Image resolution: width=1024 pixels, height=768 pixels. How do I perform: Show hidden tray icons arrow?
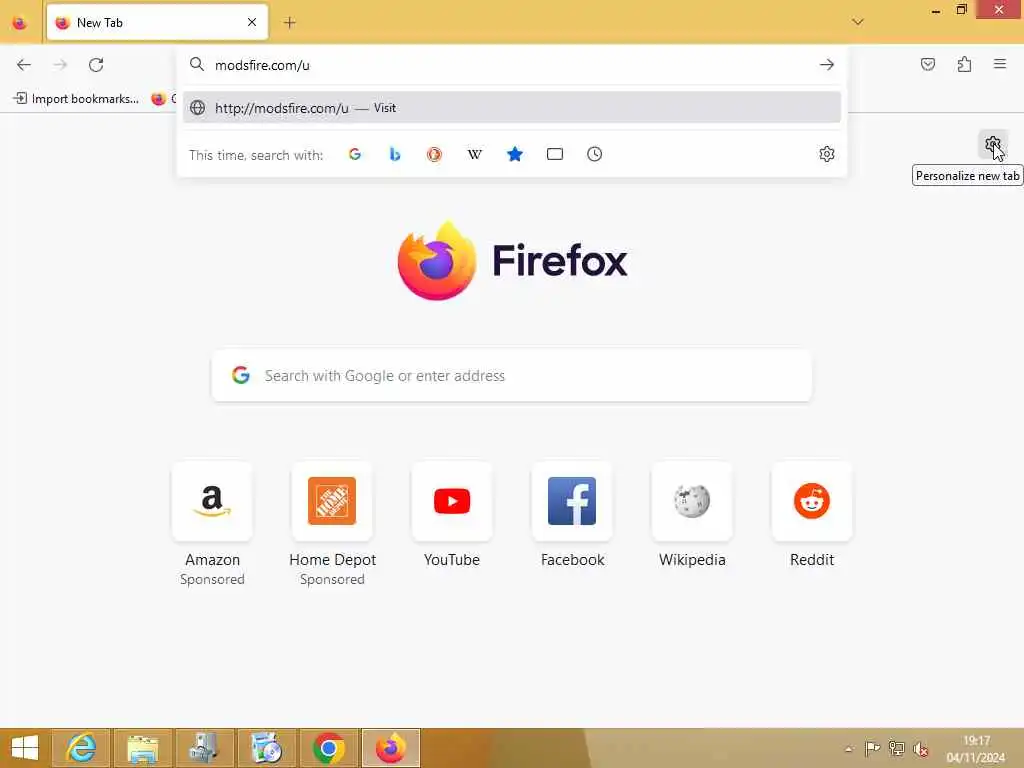coord(848,749)
